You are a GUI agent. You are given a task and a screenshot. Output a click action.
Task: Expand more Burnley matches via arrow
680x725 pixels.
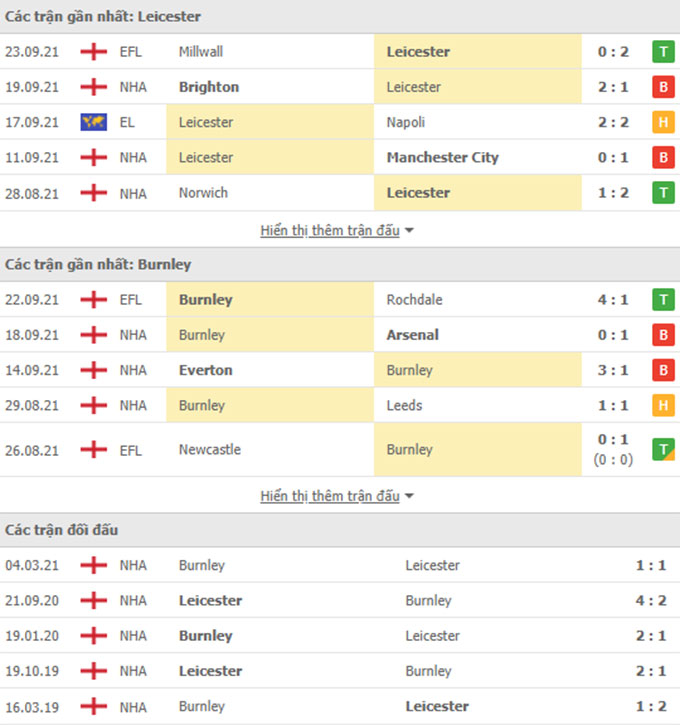coord(409,496)
